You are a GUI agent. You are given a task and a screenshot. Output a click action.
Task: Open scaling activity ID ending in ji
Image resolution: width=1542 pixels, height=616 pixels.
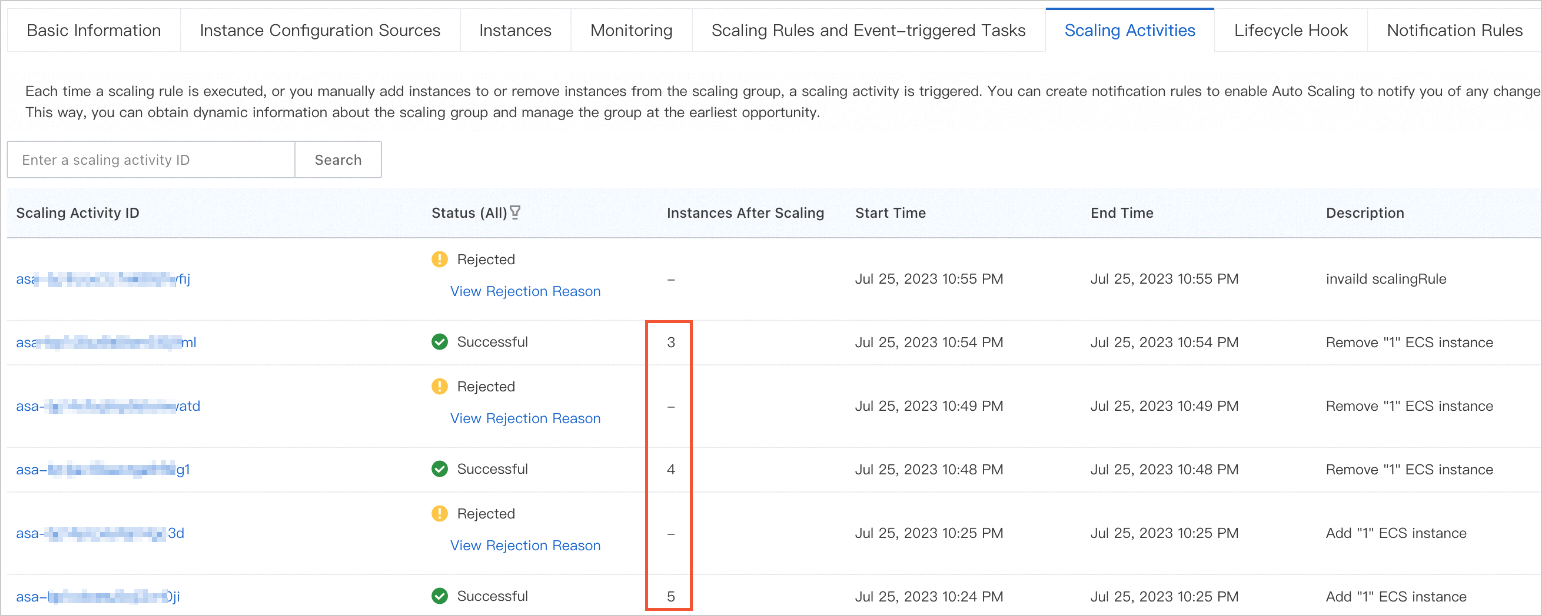(x=98, y=597)
